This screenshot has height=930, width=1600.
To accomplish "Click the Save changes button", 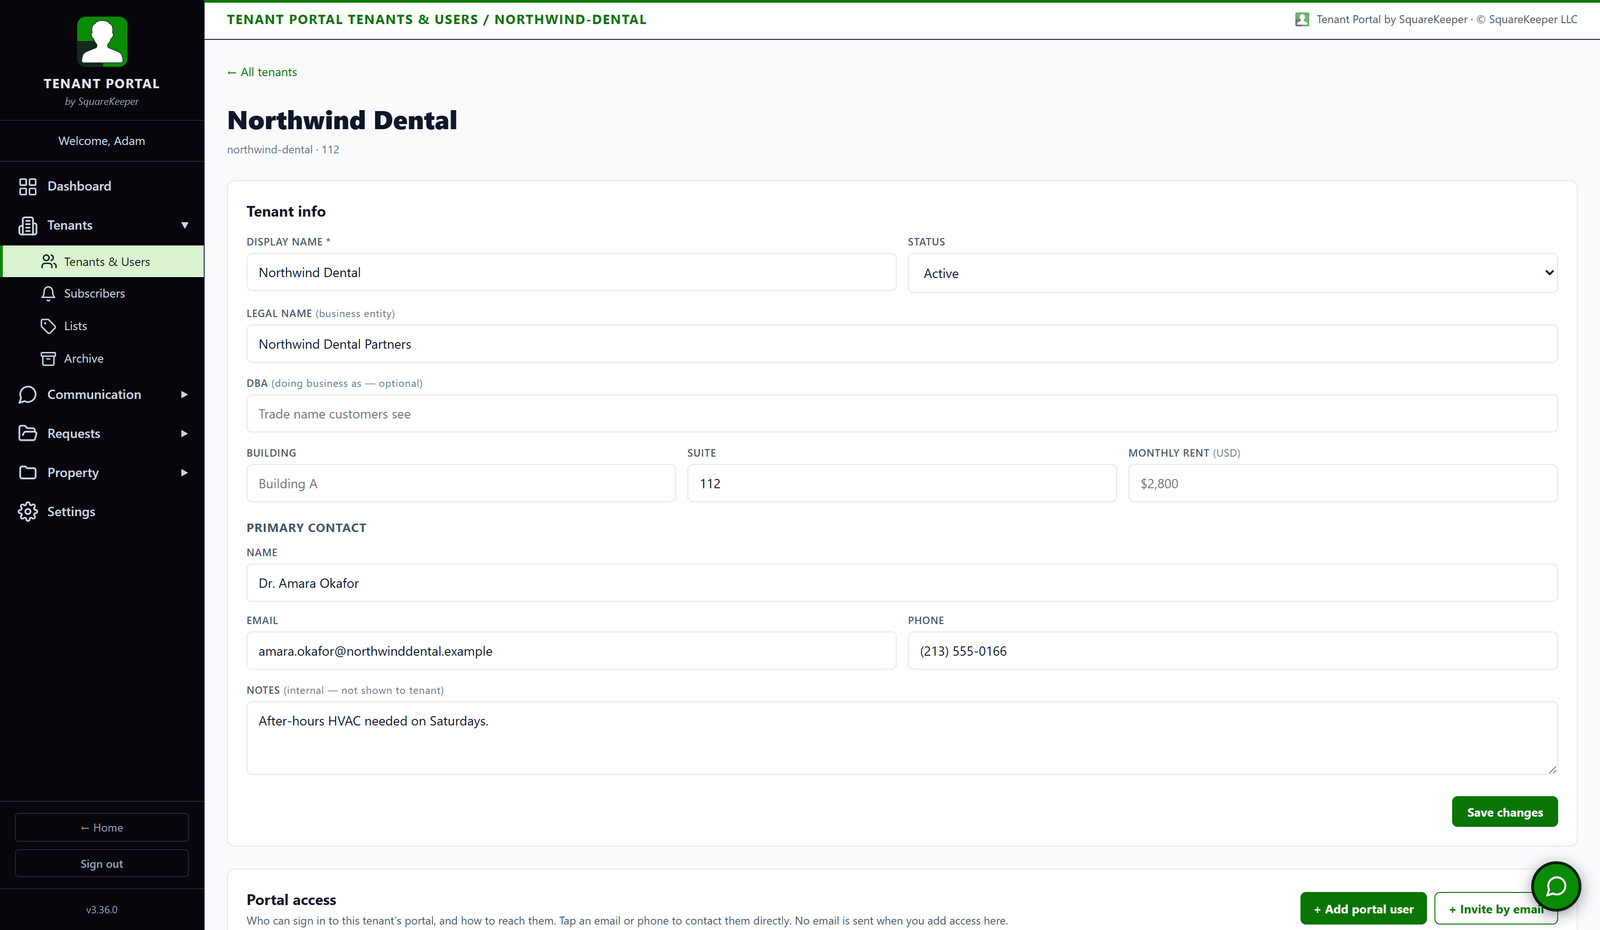I will tap(1504, 812).
